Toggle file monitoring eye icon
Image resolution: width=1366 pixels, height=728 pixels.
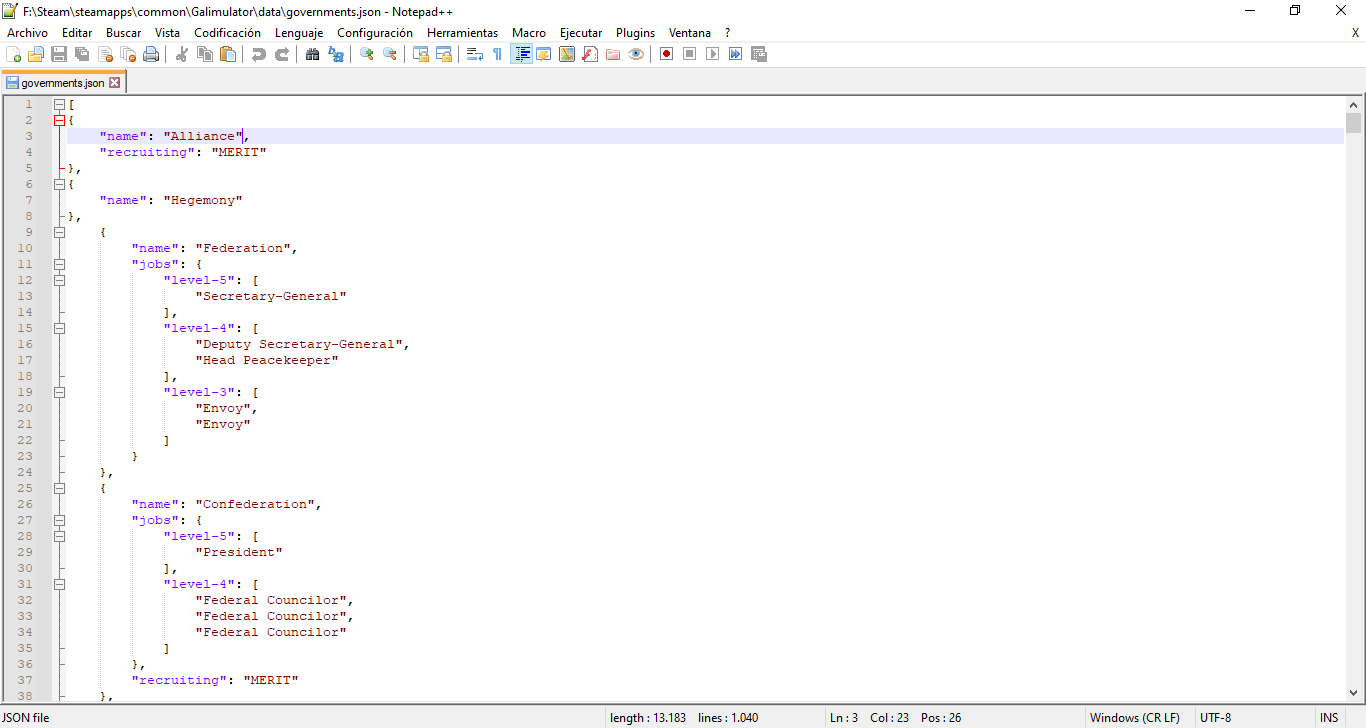coord(636,54)
